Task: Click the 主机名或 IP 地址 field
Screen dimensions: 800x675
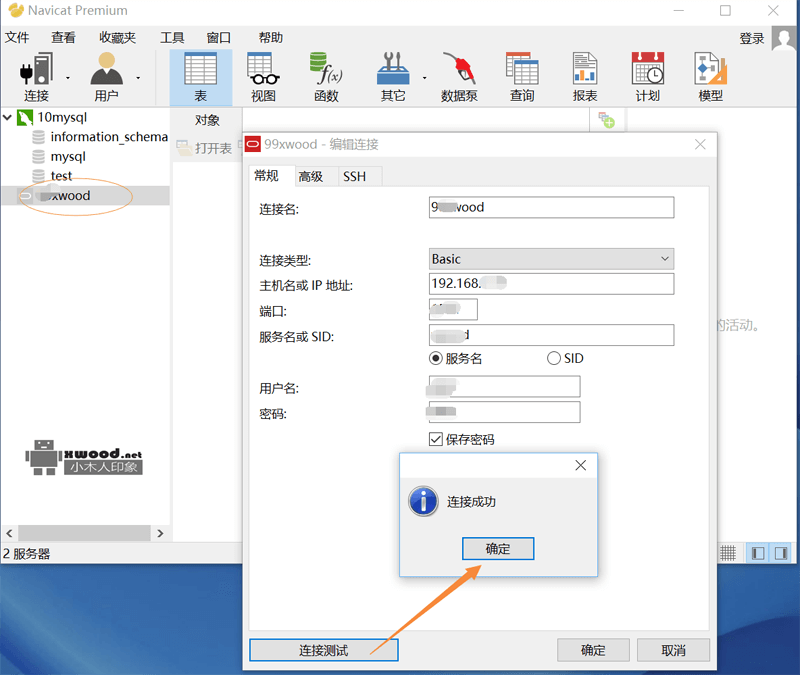Action: (x=551, y=284)
